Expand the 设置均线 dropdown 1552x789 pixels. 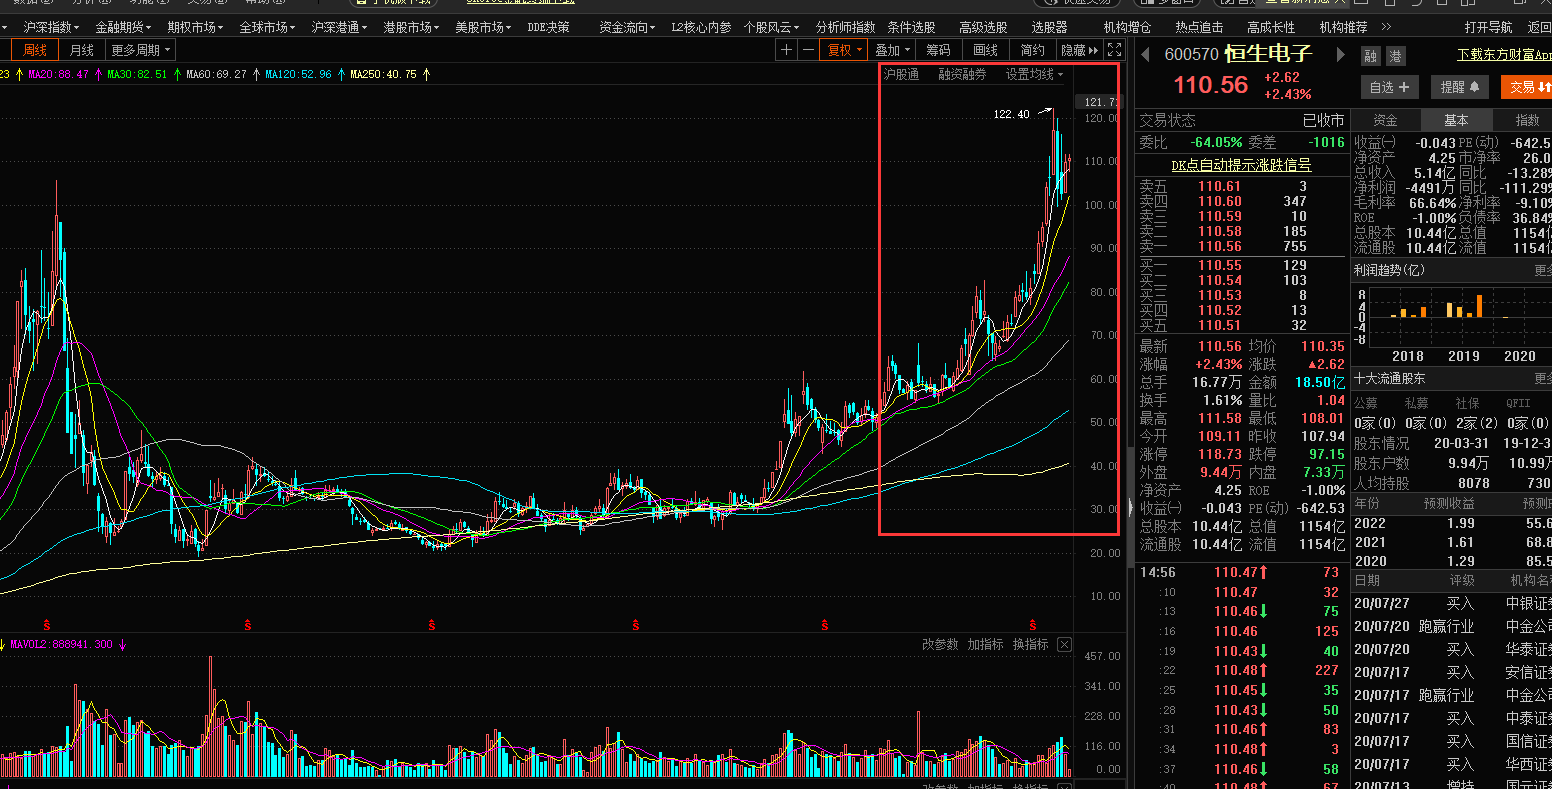(1034, 74)
